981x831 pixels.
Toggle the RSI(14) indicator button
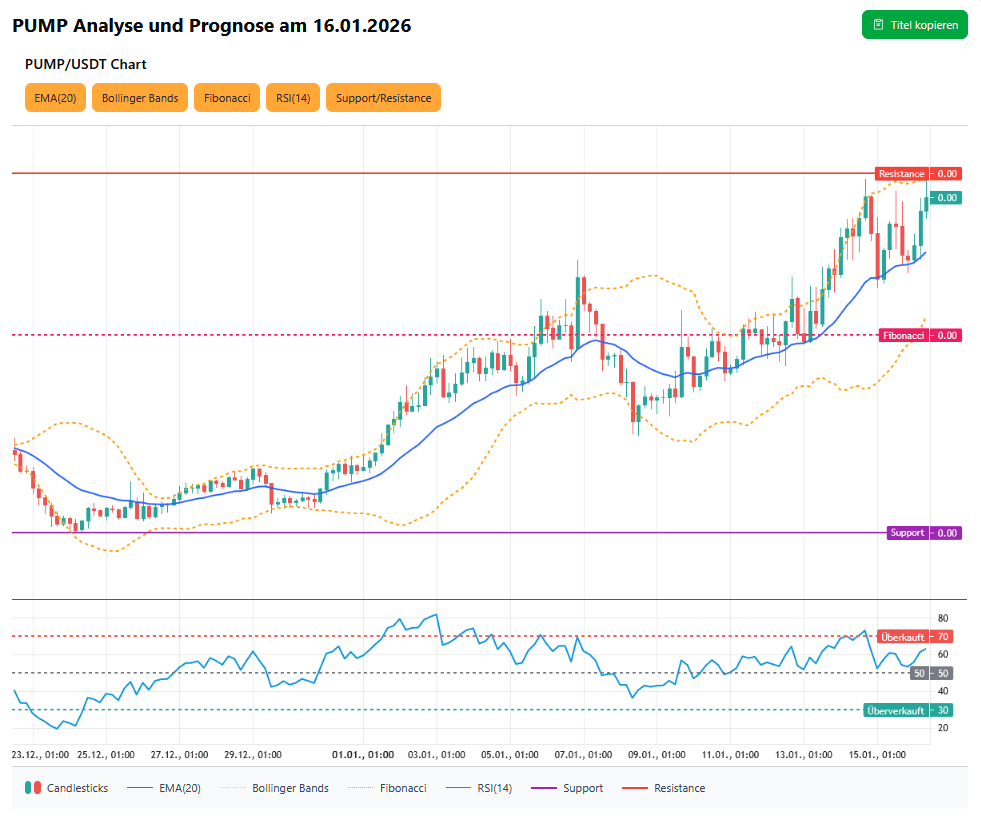coord(292,98)
